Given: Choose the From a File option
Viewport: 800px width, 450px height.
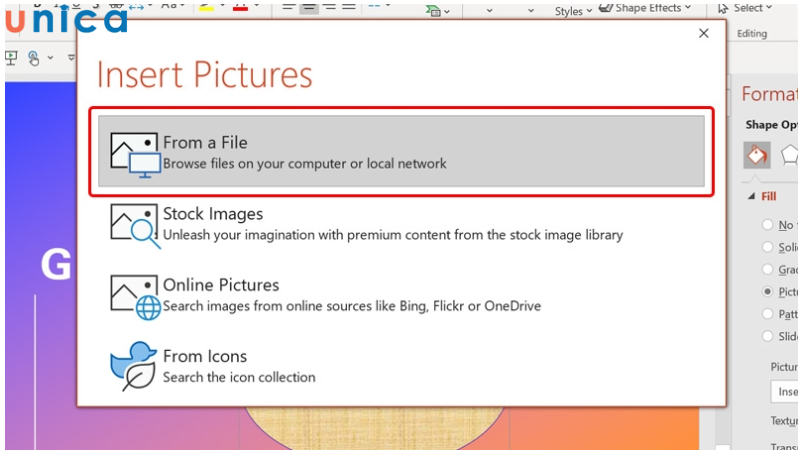Looking at the screenshot, I should click(401, 151).
